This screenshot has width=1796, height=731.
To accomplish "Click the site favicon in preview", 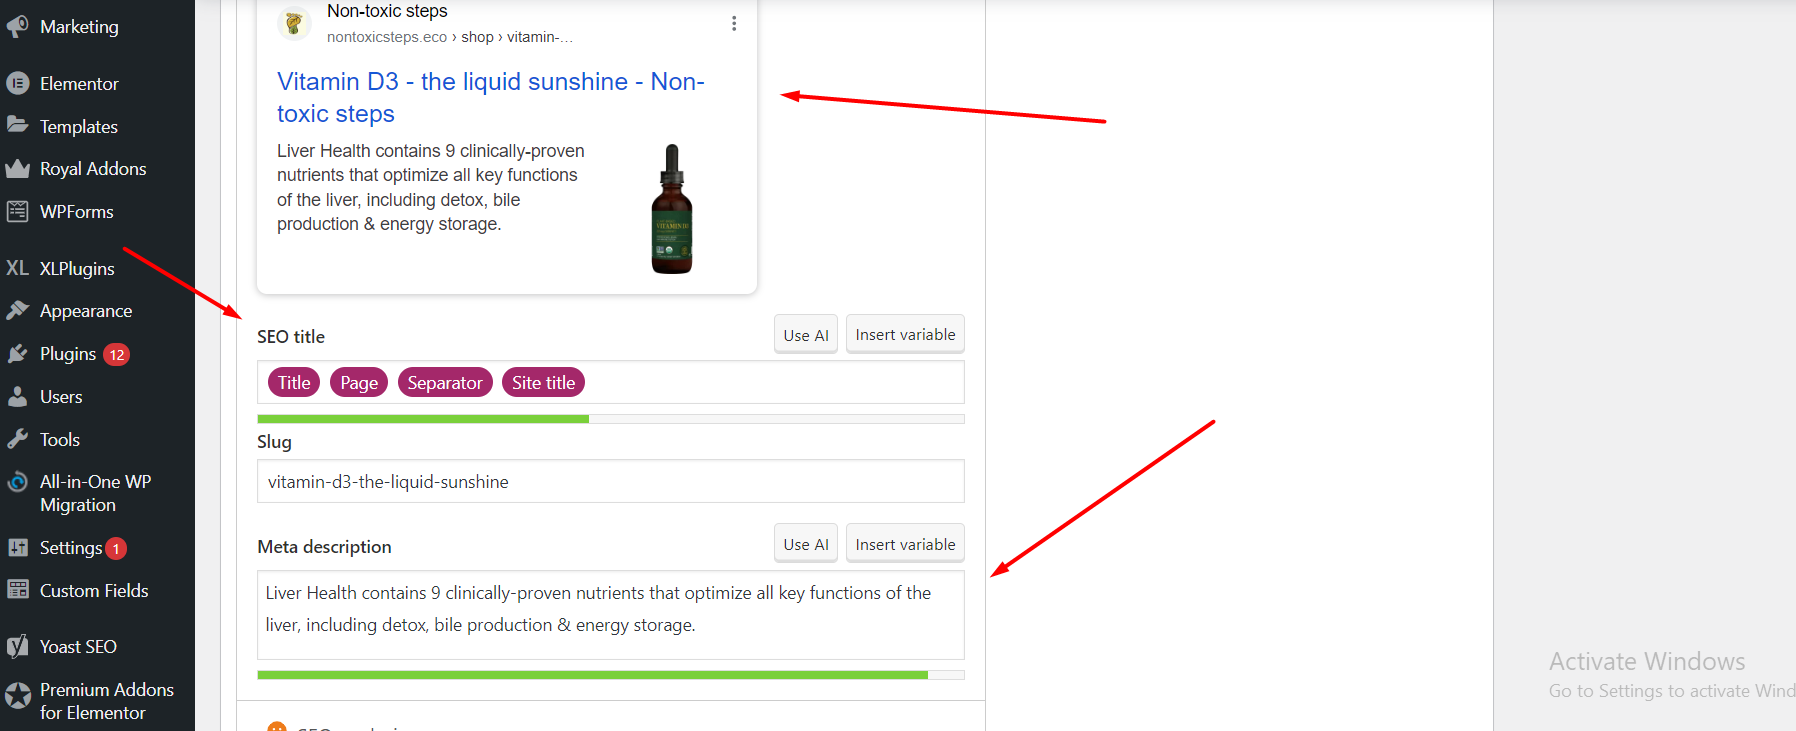I will point(294,23).
